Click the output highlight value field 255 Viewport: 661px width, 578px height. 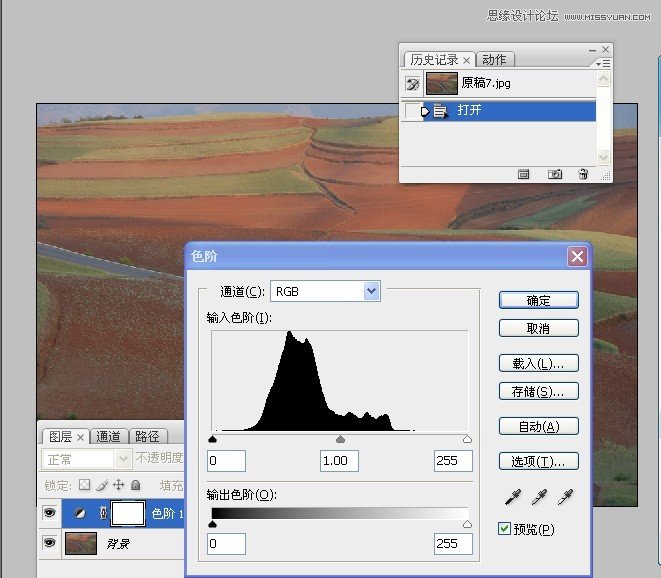(x=453, y=544)
